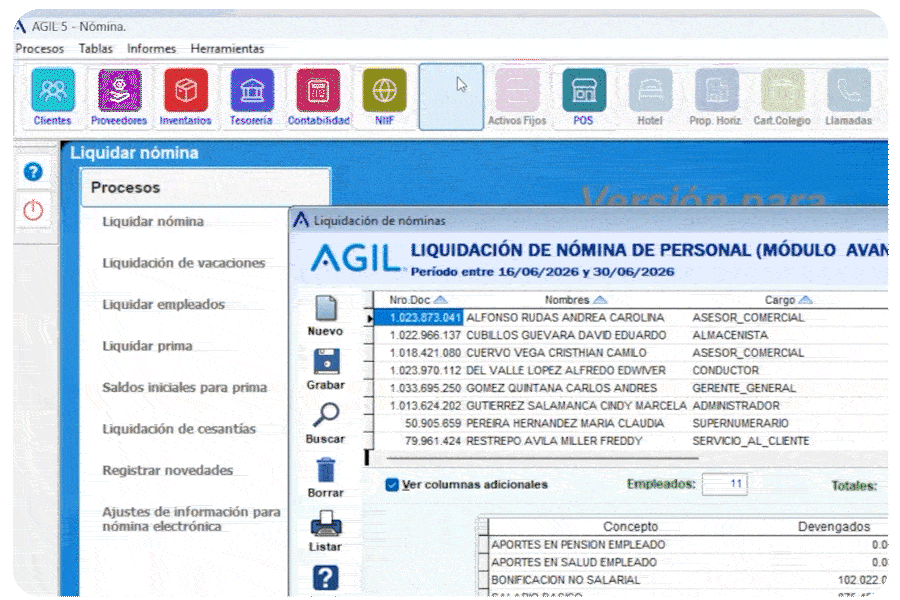
Task: Open the Herramientas menu
Action: click(227, 49)
